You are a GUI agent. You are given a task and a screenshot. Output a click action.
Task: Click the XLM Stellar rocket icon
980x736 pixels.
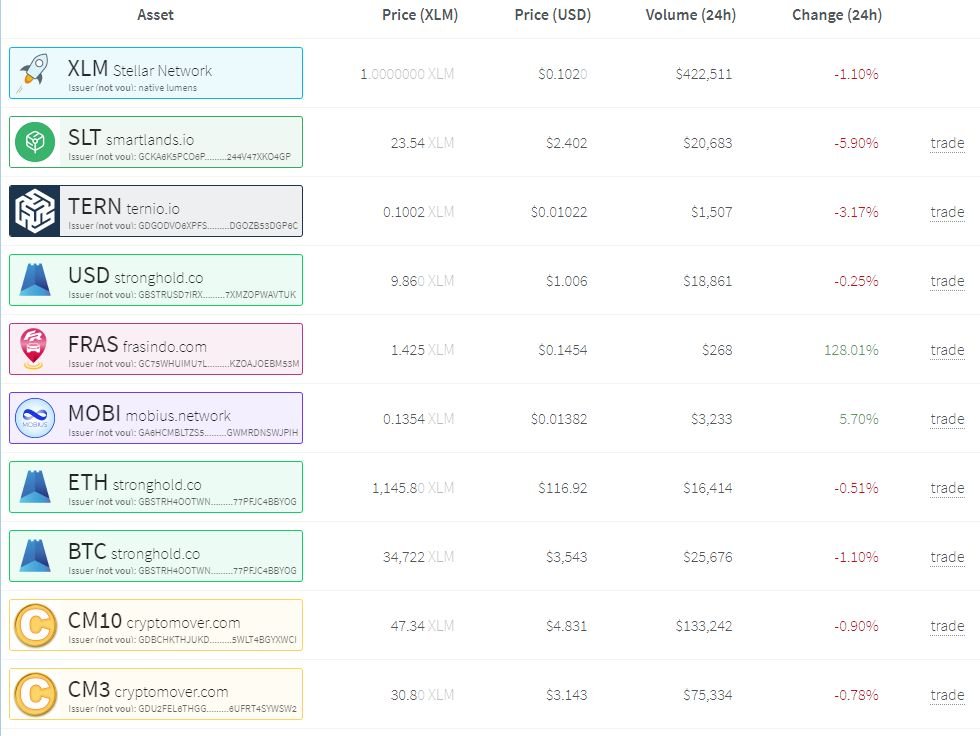34,72
